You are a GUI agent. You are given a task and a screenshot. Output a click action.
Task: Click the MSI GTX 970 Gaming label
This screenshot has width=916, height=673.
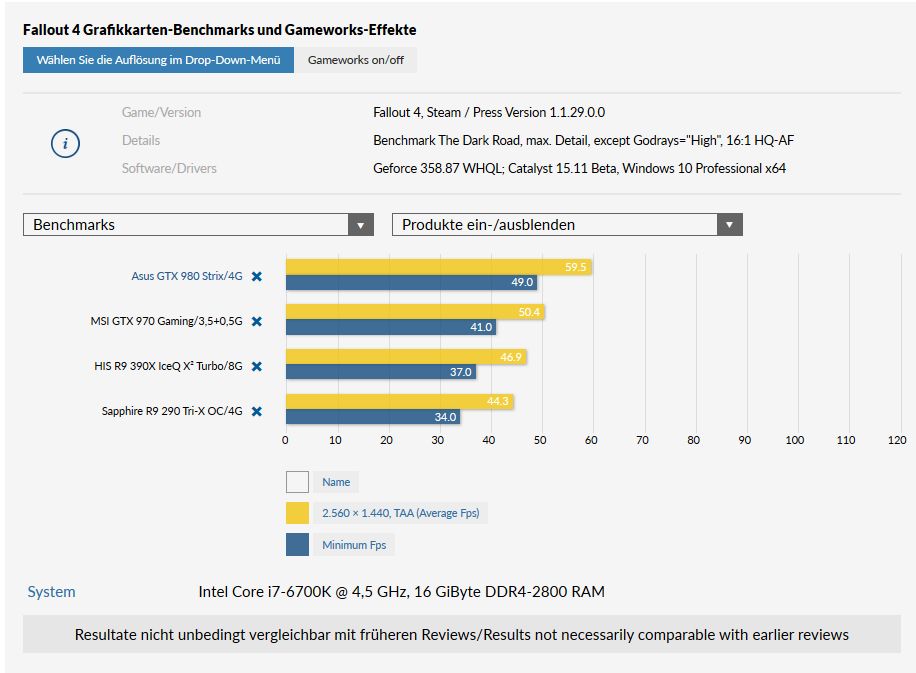click(x=166, y=321)
